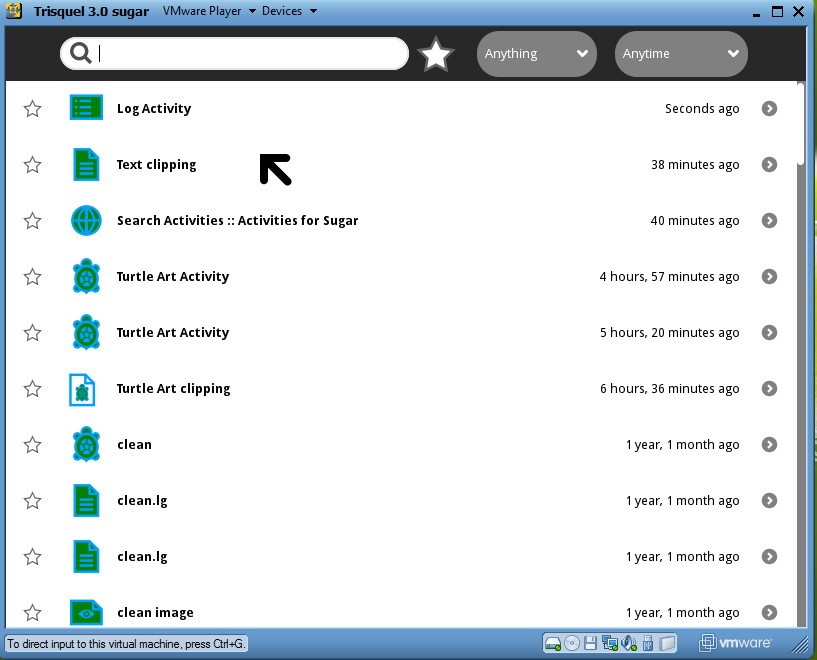817x660 pixels.
Task: Open the Devices menu
Action: (x=289, y=11)
